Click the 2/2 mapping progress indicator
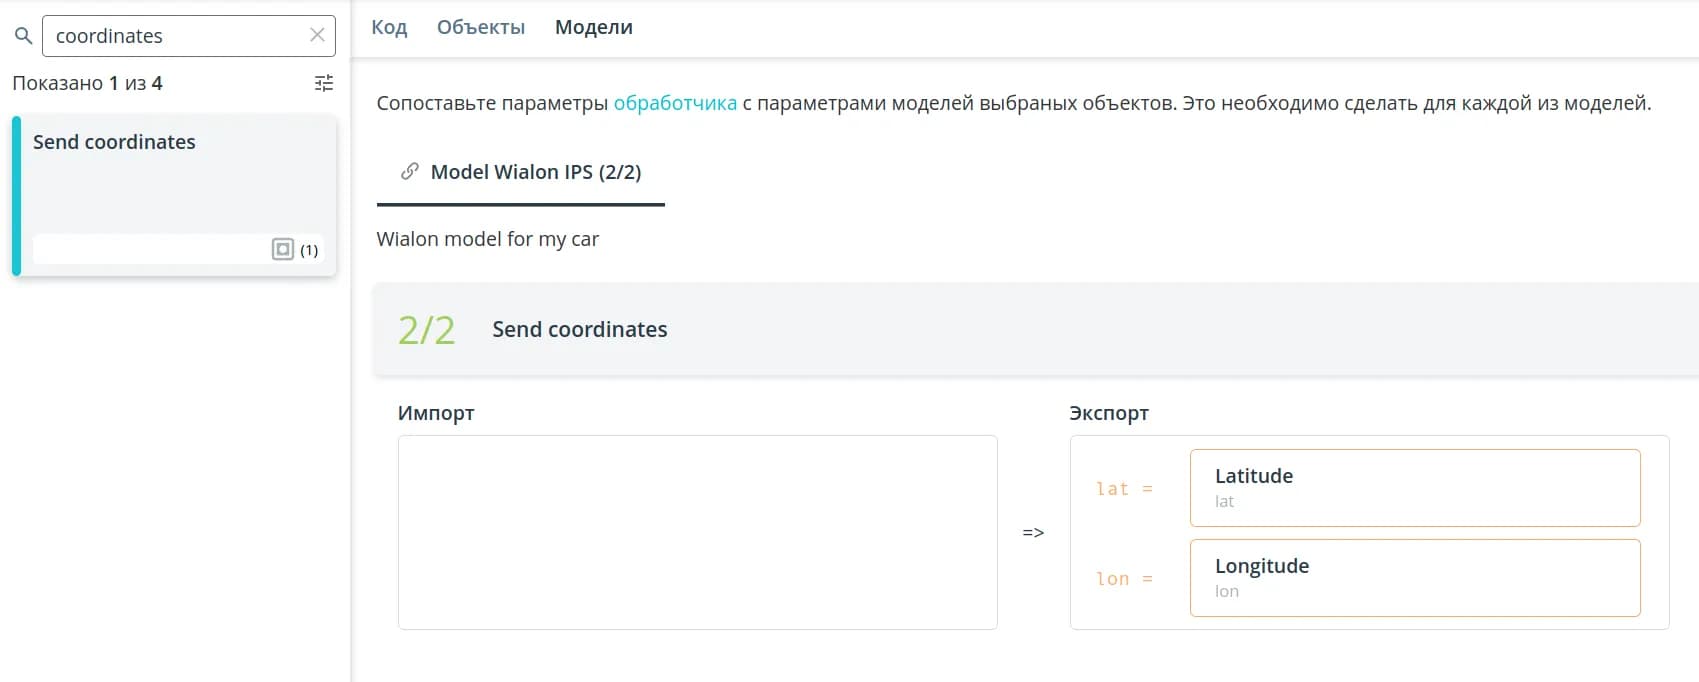Viewport: 1699px width, 682px height. click(426, 330)
